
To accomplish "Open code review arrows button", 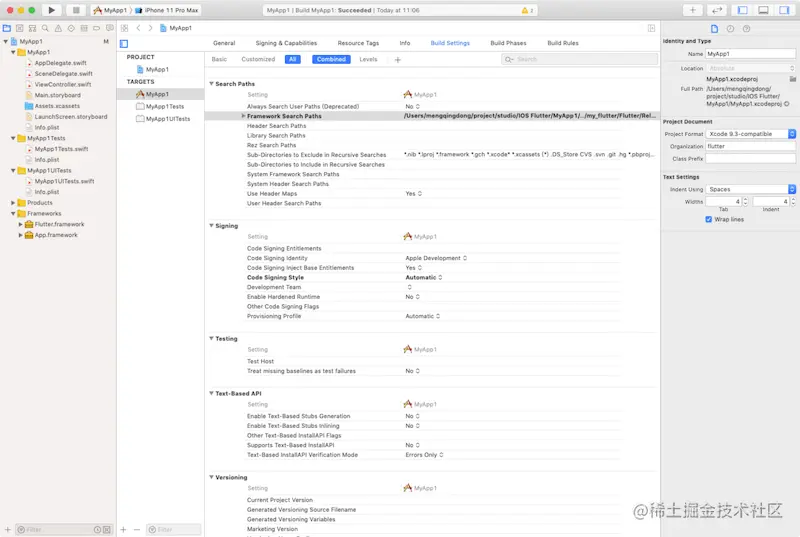I will pyautogui.click(x=717, y=10).
